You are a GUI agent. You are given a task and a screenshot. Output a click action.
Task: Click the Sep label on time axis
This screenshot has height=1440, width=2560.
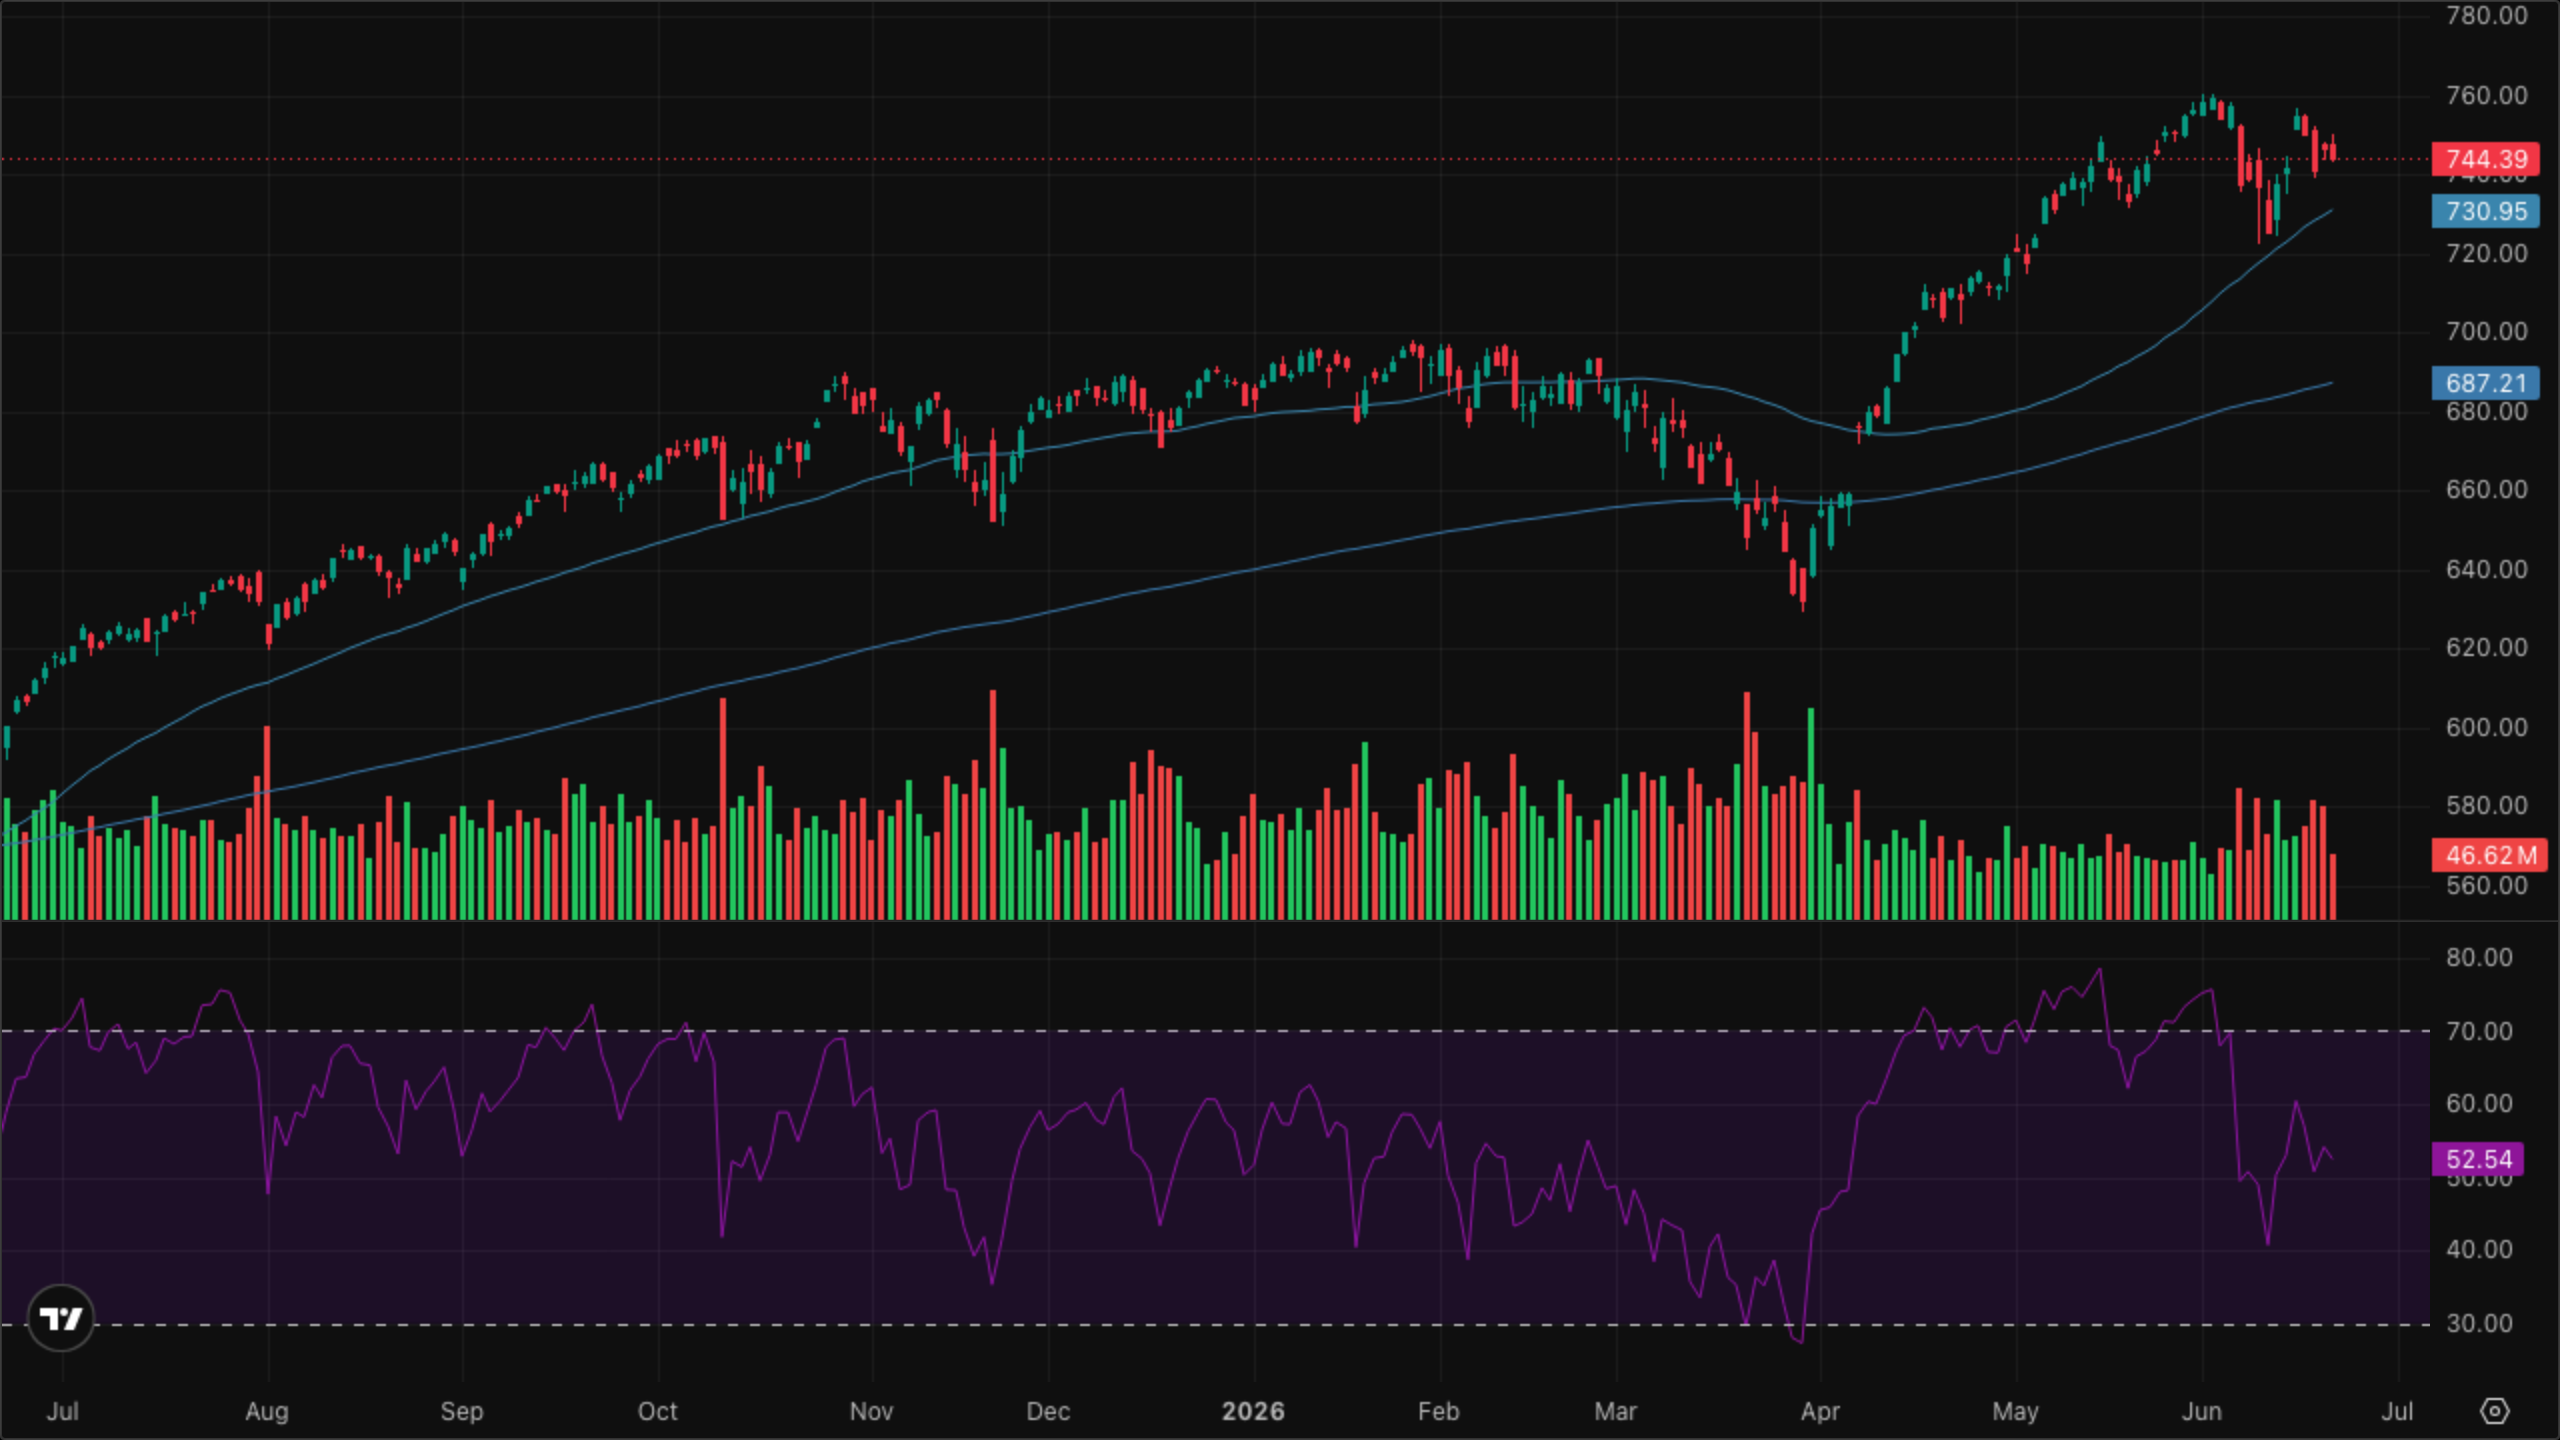[462, 1411]
